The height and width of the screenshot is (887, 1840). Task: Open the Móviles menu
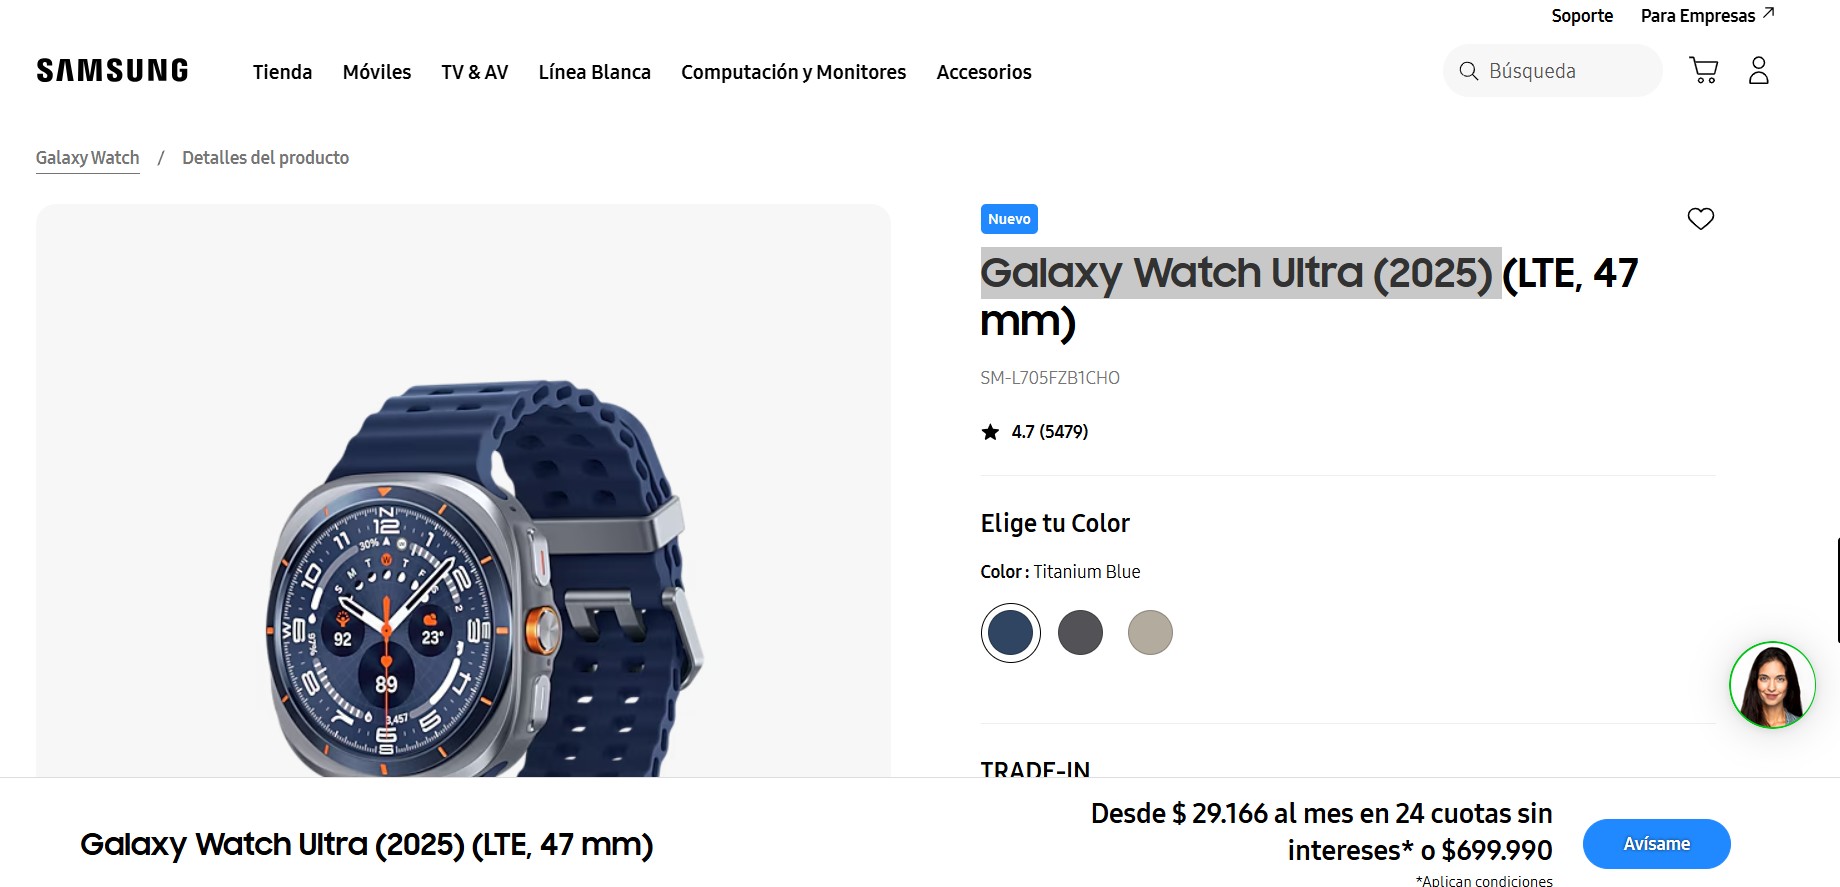pos(377,72)
